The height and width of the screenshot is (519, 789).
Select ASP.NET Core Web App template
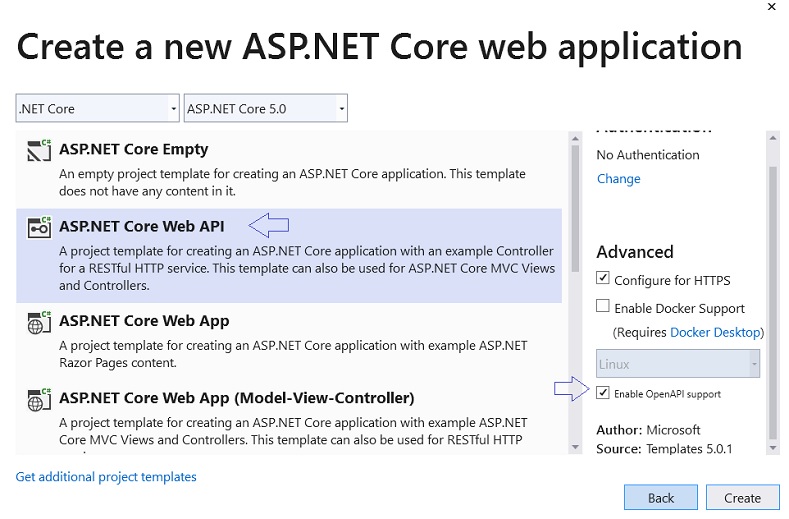(x=289, y=341)
